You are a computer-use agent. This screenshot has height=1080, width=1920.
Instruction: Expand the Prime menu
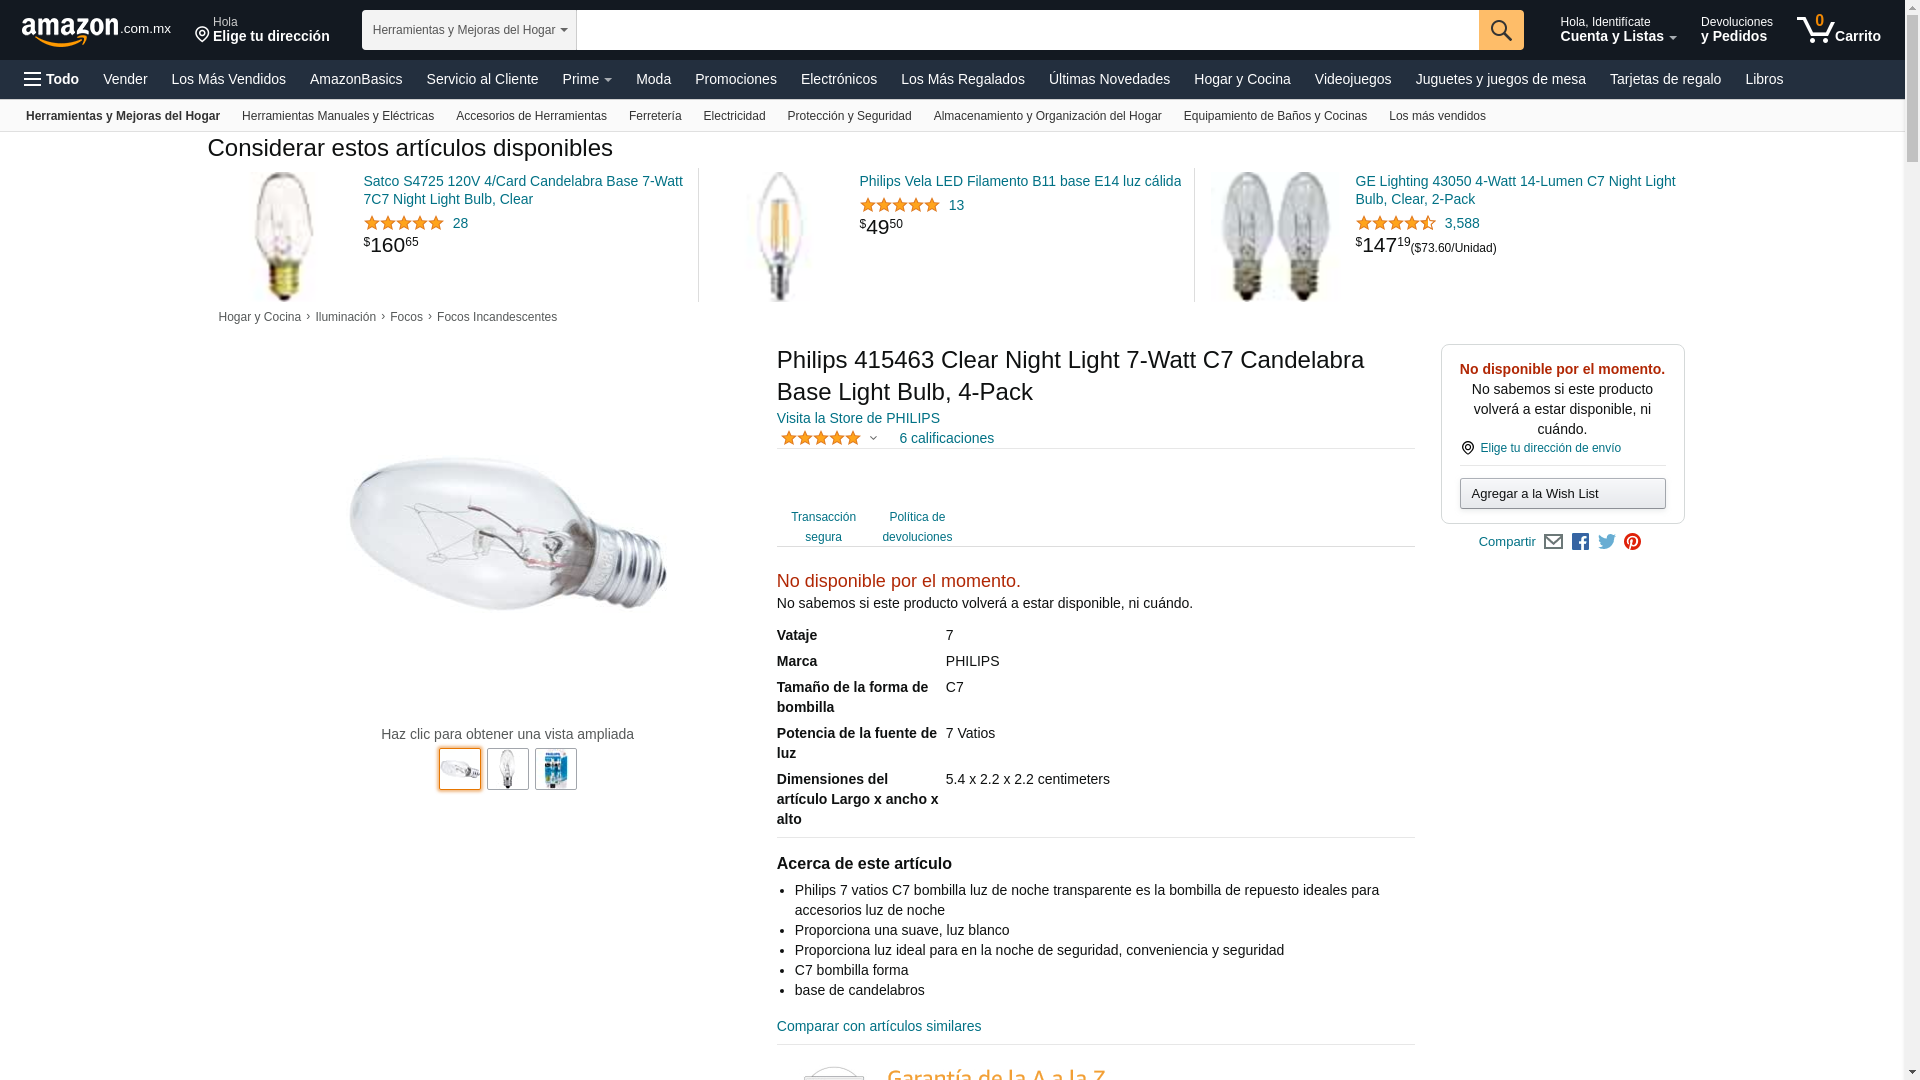click(587, 79)
